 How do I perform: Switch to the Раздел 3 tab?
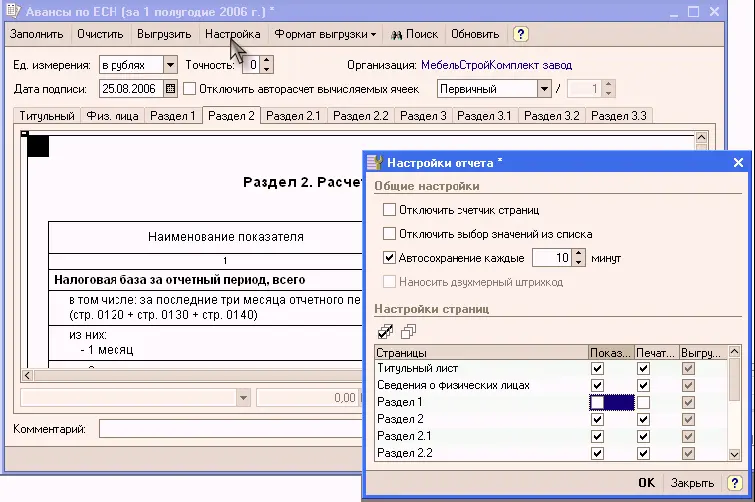click(423, 116)
